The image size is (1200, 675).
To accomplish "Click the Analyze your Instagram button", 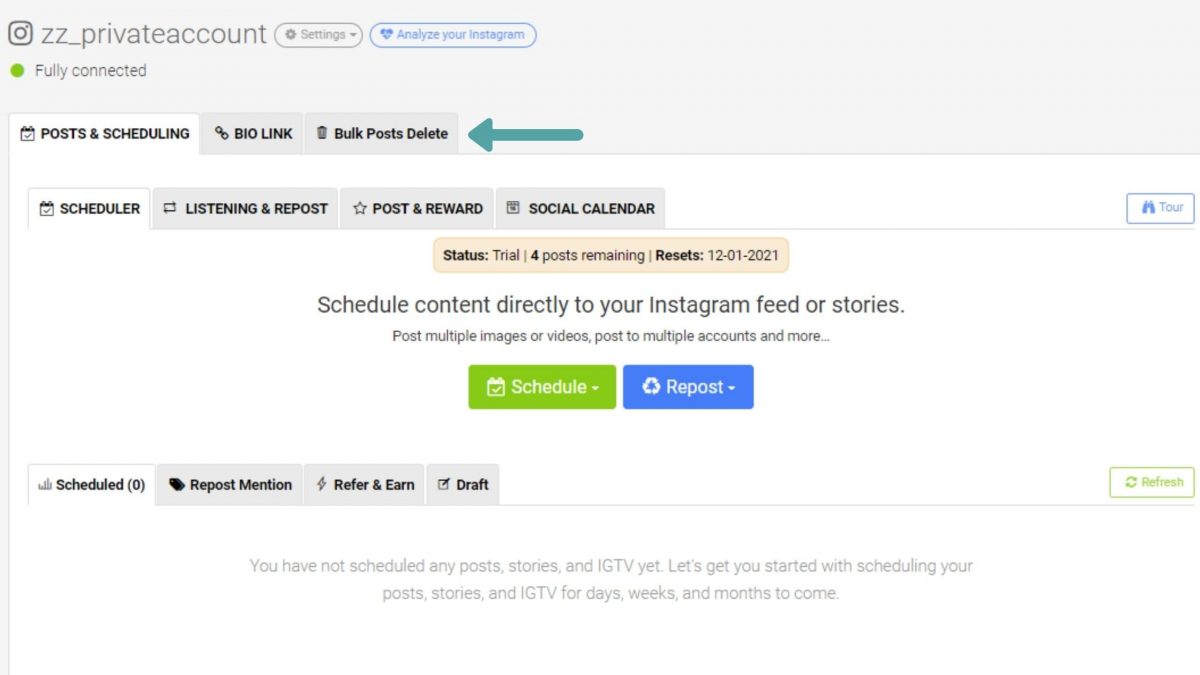I will [x=452, y=34].
